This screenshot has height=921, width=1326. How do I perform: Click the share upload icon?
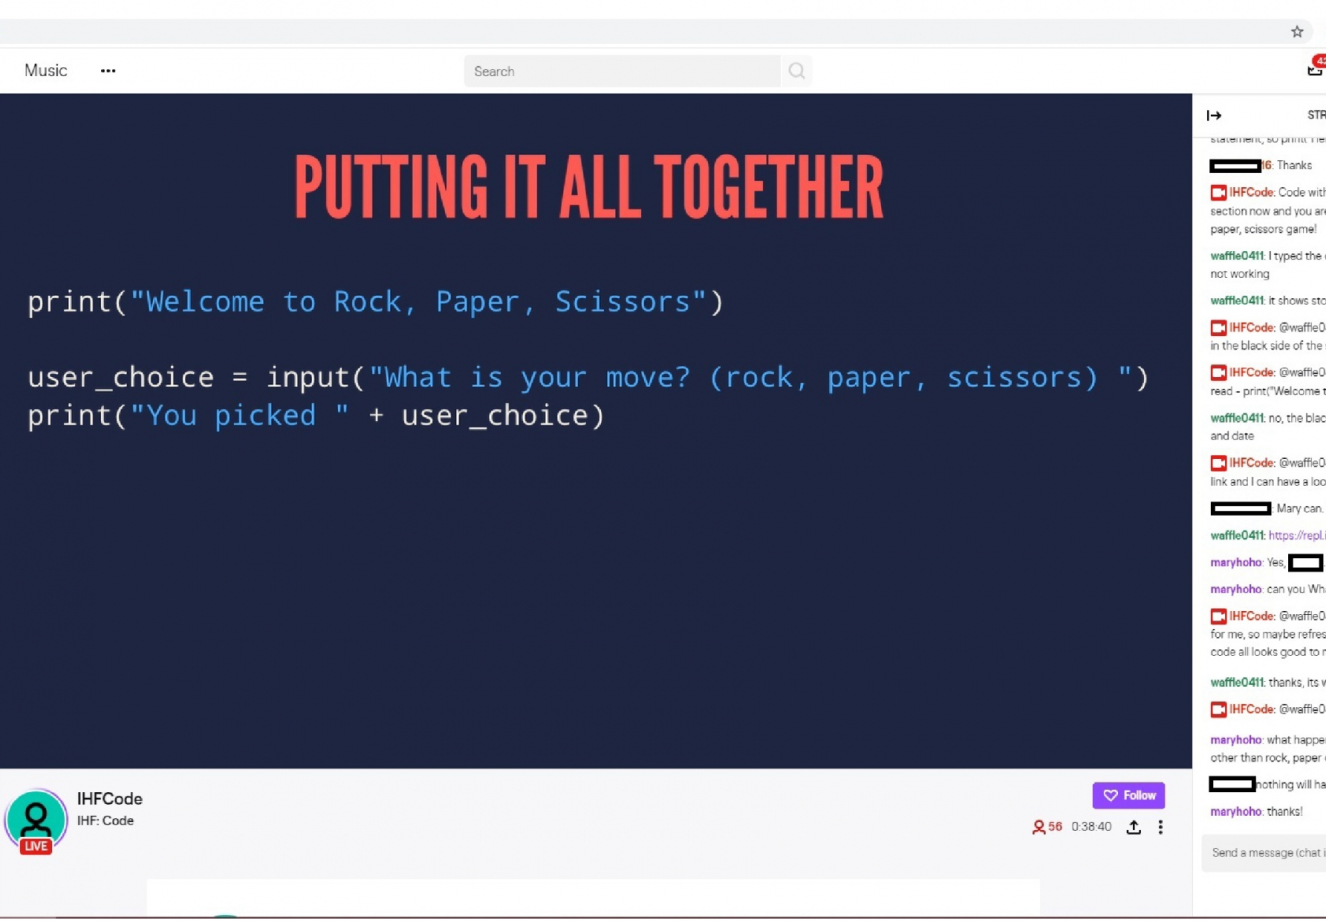[1133, 827]
